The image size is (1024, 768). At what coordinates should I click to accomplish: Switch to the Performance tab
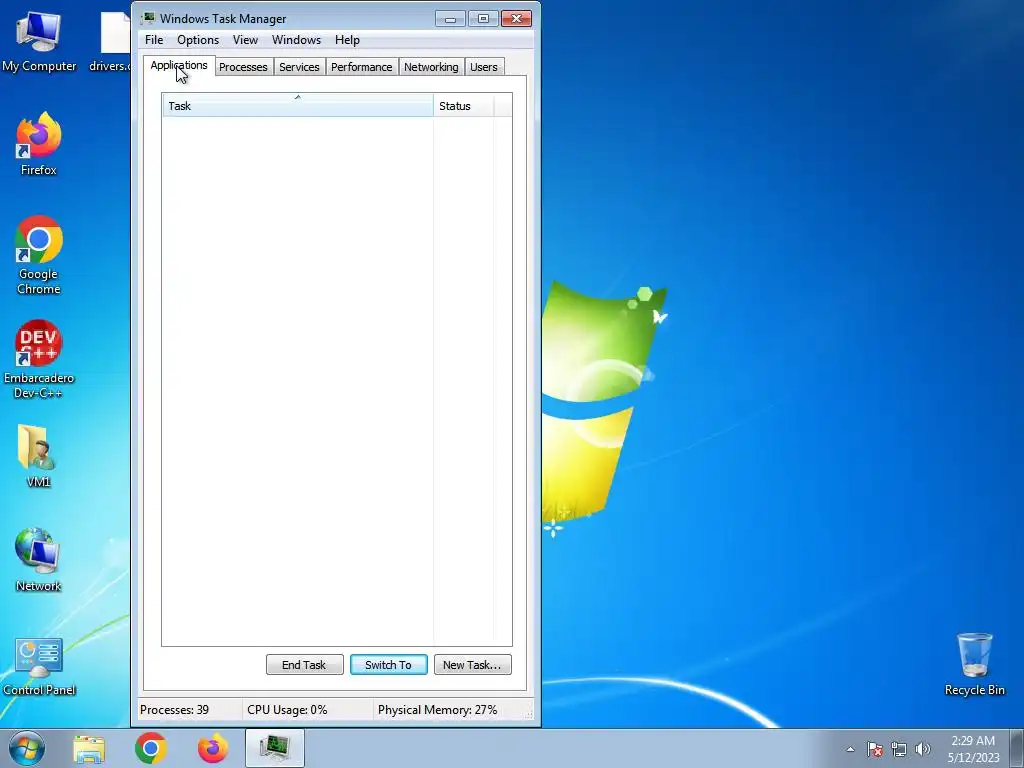361,67
